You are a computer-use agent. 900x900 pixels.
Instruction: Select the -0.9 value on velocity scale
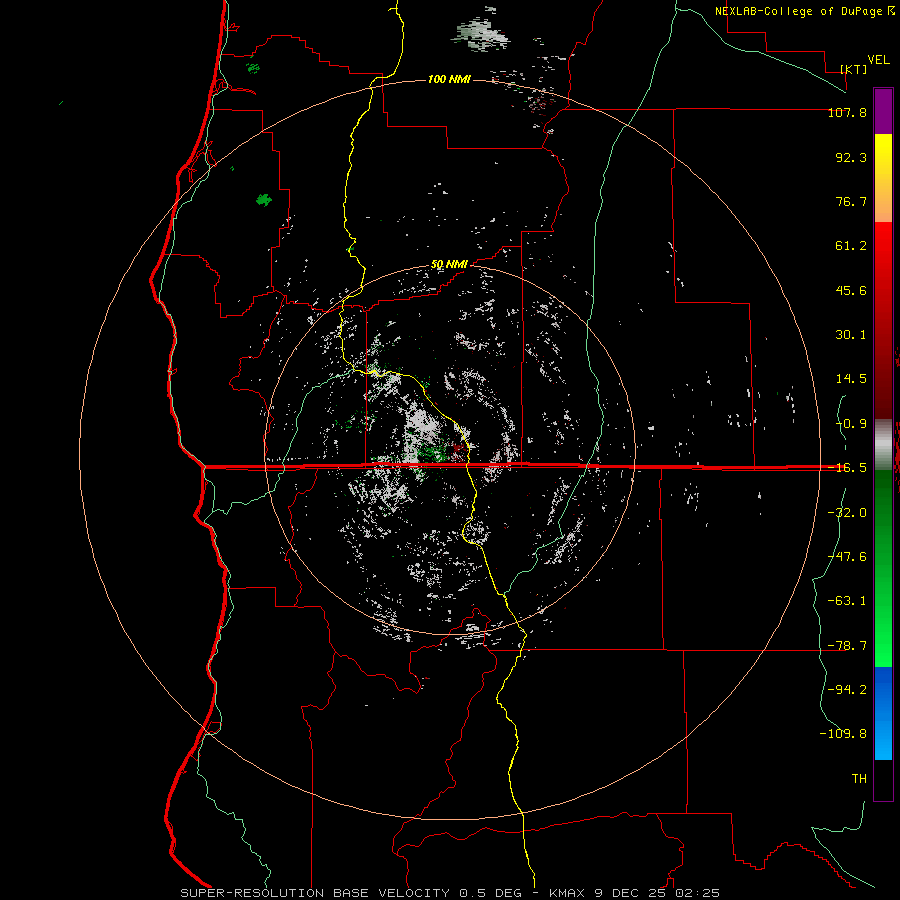click(x=851, y=424)
